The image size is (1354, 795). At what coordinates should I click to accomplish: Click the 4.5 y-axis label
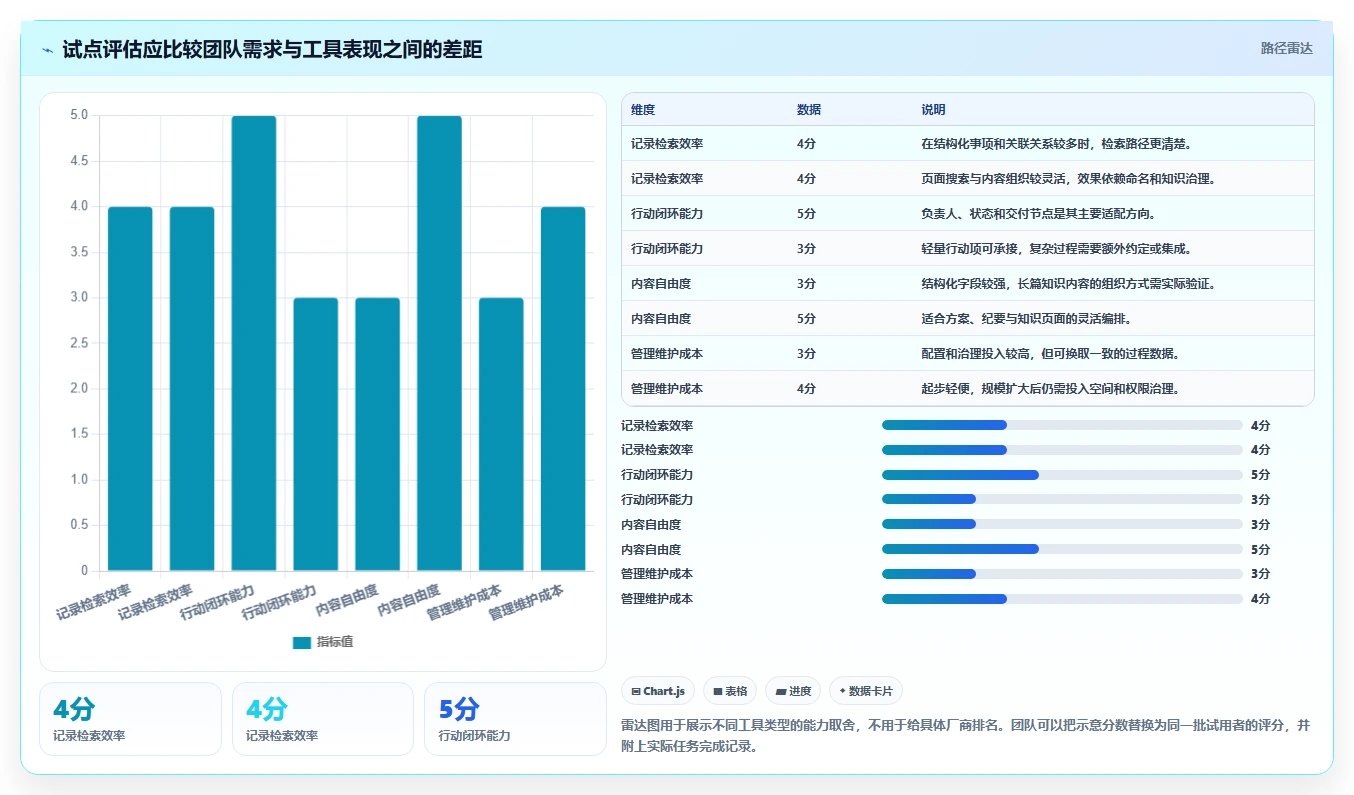pyautogui.click(x=79, y=161)
